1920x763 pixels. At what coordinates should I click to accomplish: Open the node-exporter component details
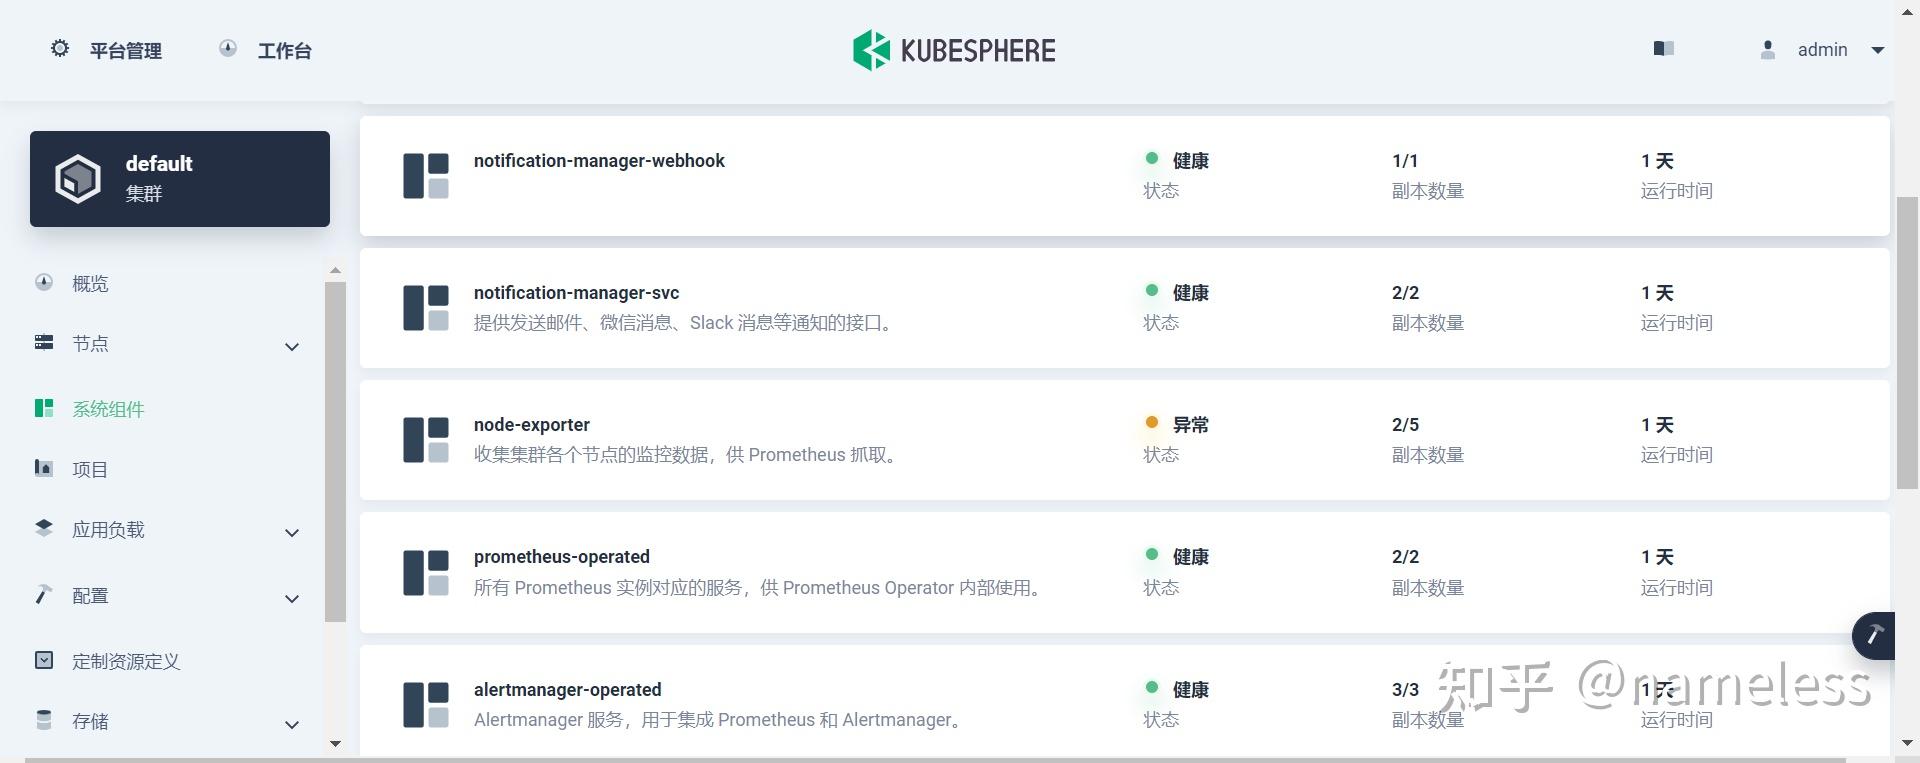[x=531, y=424]
